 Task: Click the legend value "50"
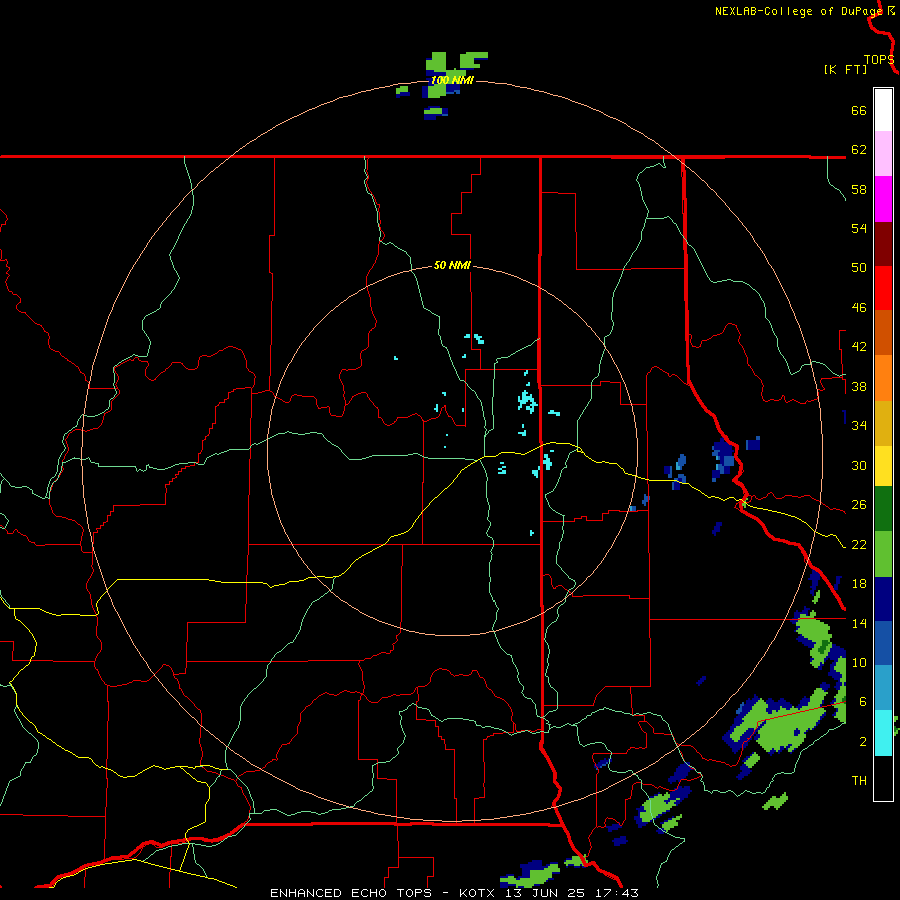(x=859, y=268)
